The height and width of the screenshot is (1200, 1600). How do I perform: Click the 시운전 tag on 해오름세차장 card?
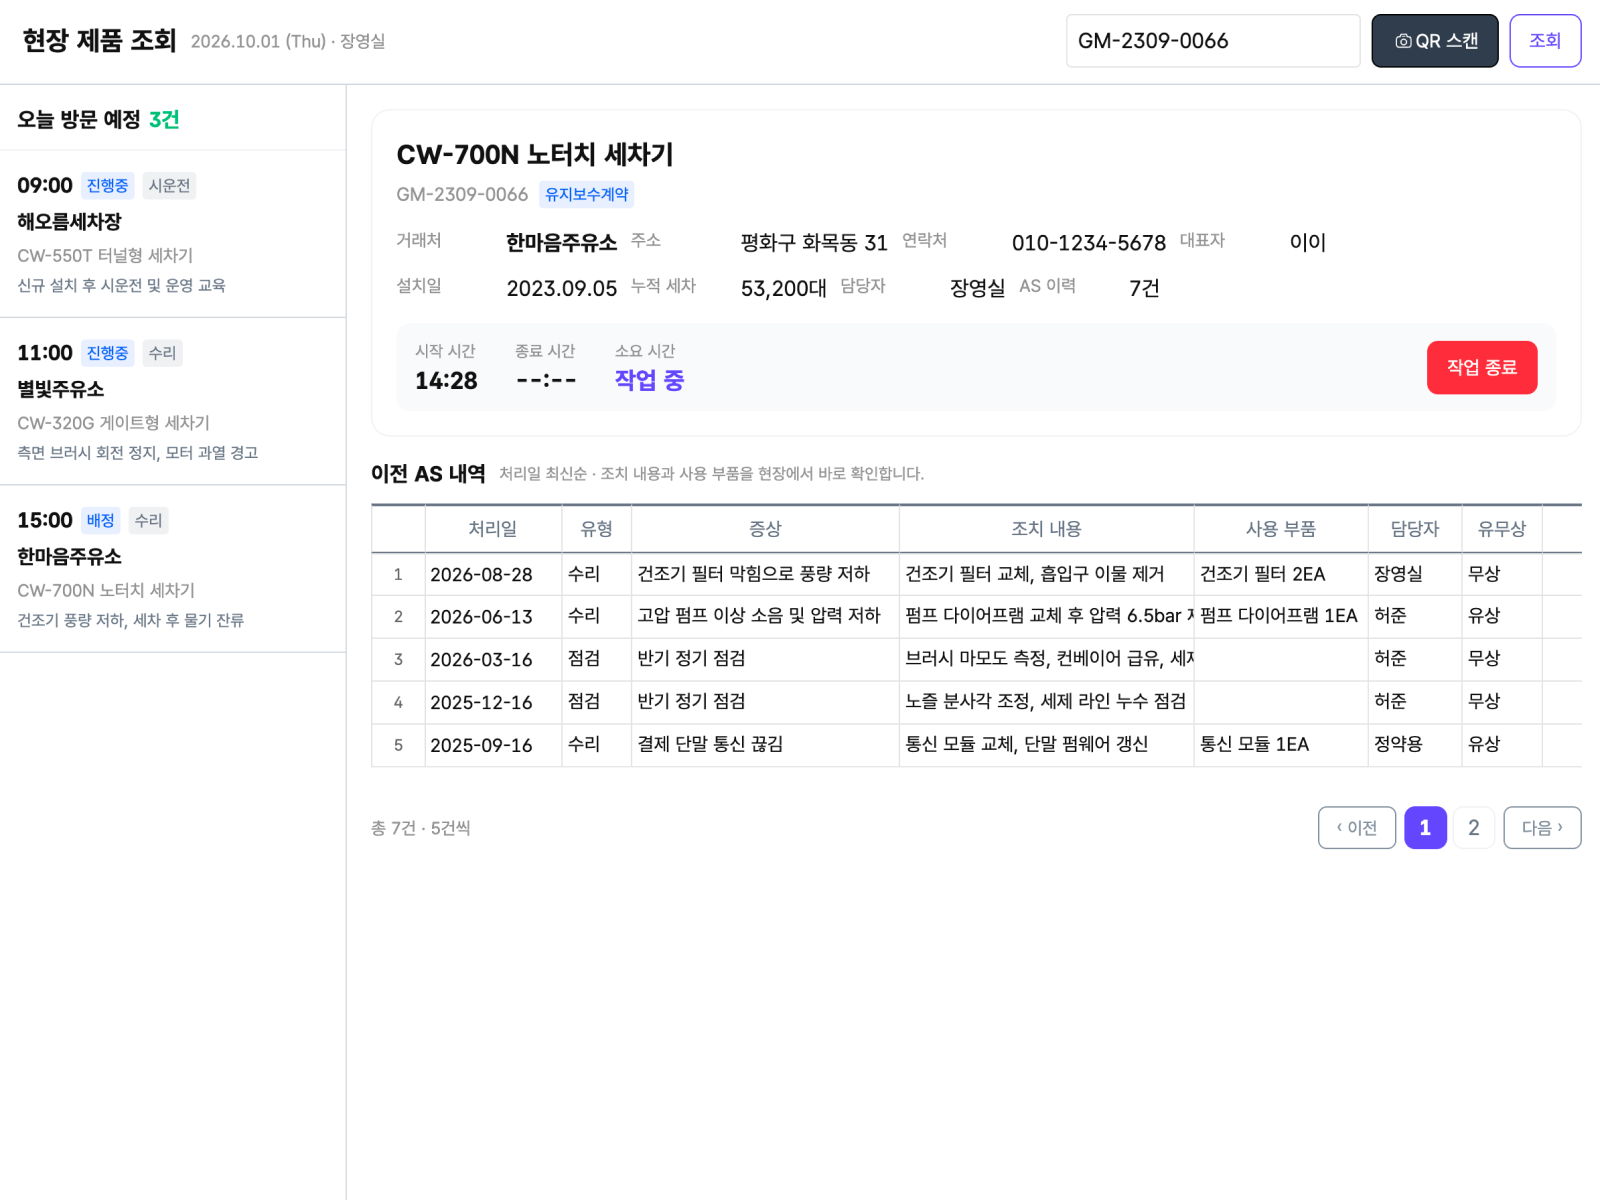169,186
